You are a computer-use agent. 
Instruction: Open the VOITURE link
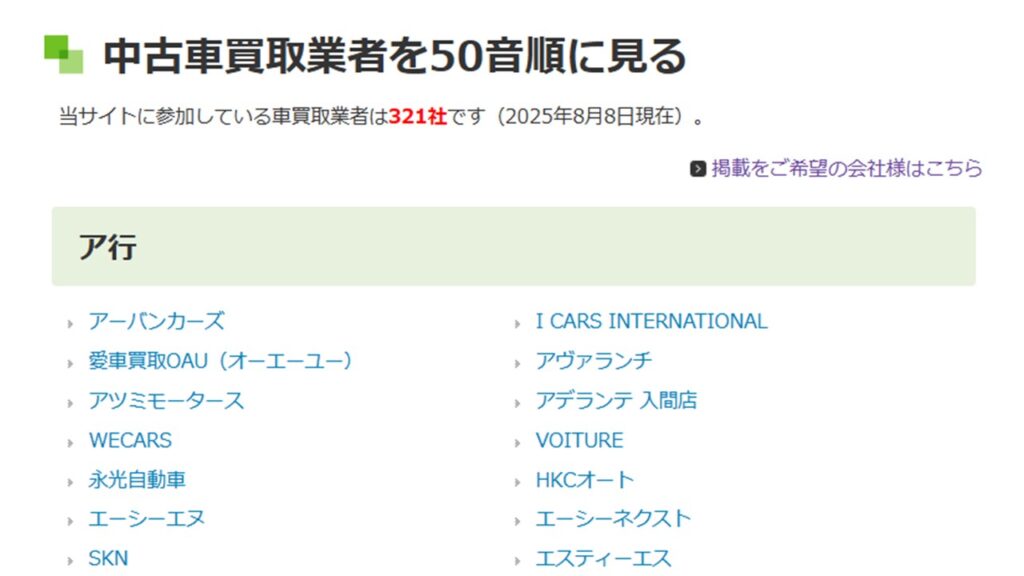579,440
